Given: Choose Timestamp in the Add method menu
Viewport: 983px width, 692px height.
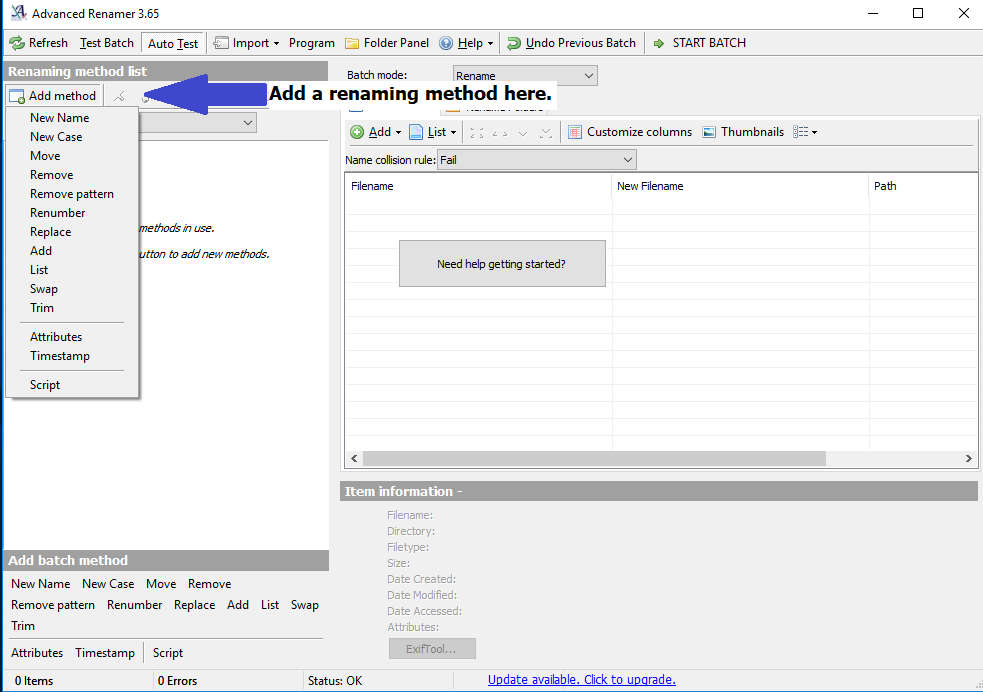Looking at the screenshot, I should 60,356.
